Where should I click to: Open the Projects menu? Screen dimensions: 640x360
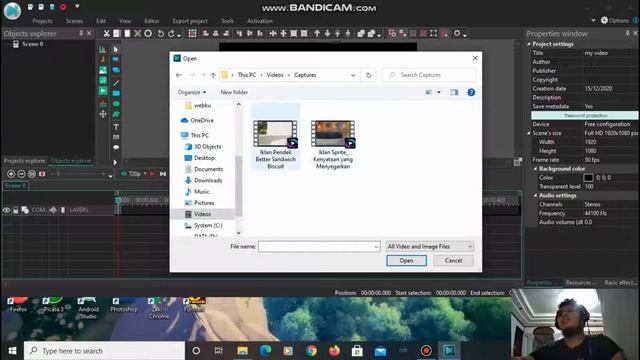point(42,21)
